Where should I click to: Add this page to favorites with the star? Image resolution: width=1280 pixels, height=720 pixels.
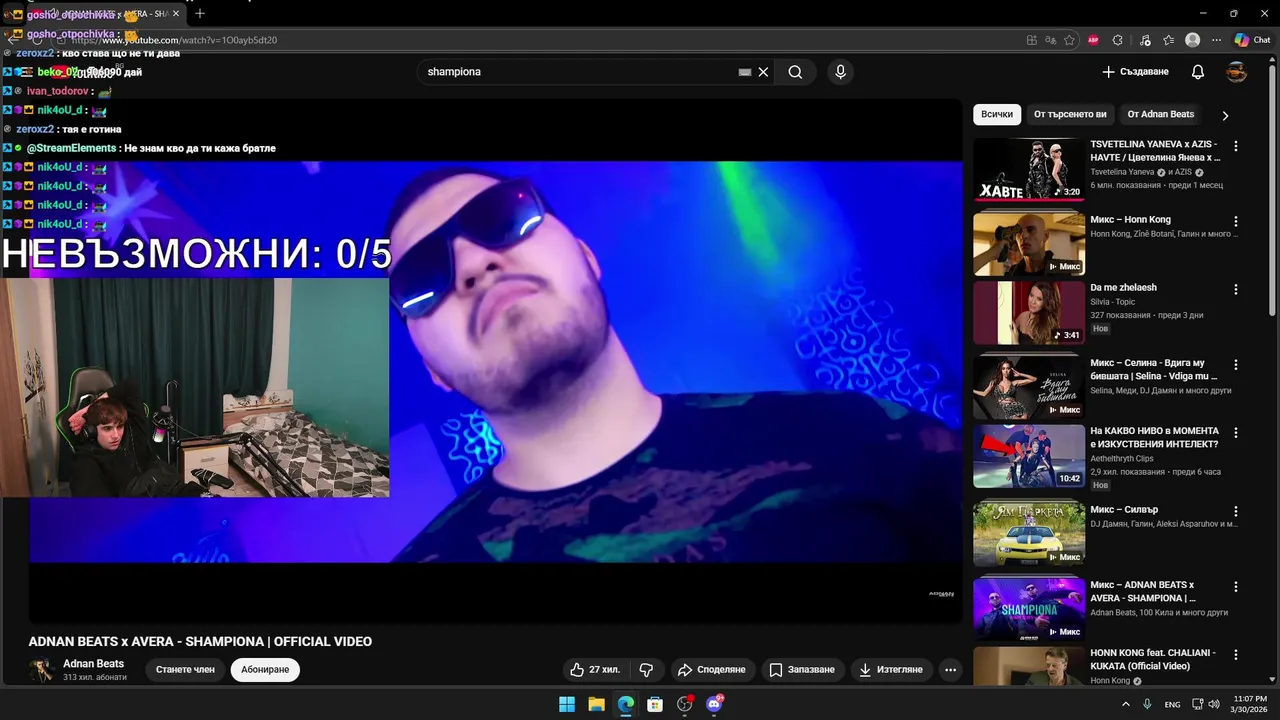1069,40
